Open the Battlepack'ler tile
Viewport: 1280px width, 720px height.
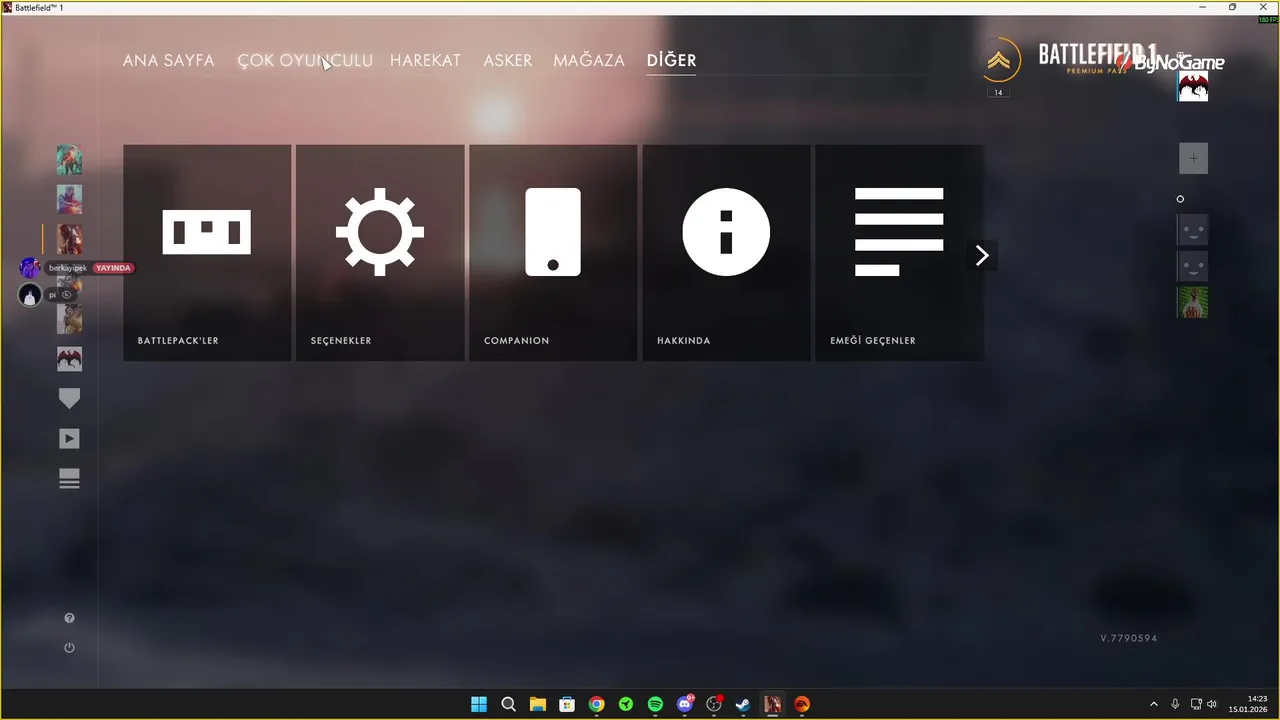[207, 253]
